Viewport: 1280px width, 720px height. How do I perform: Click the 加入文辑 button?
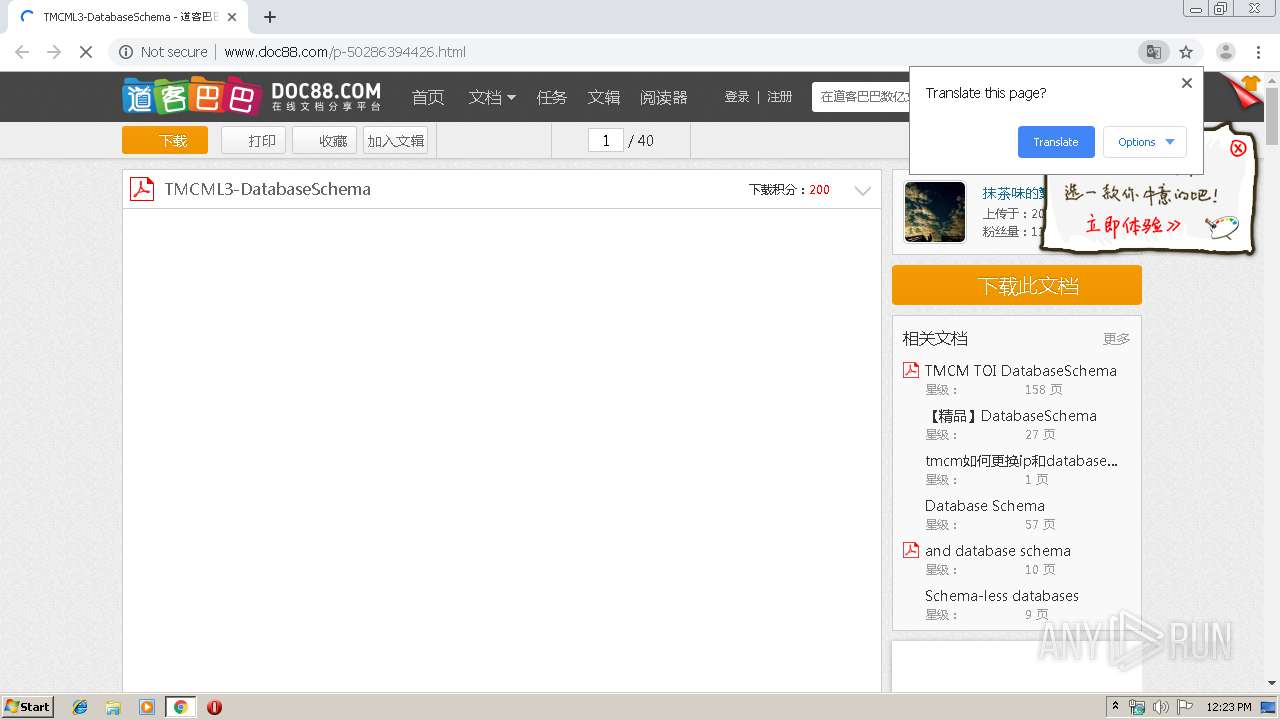pyautogui.click(x=395, y=140)
